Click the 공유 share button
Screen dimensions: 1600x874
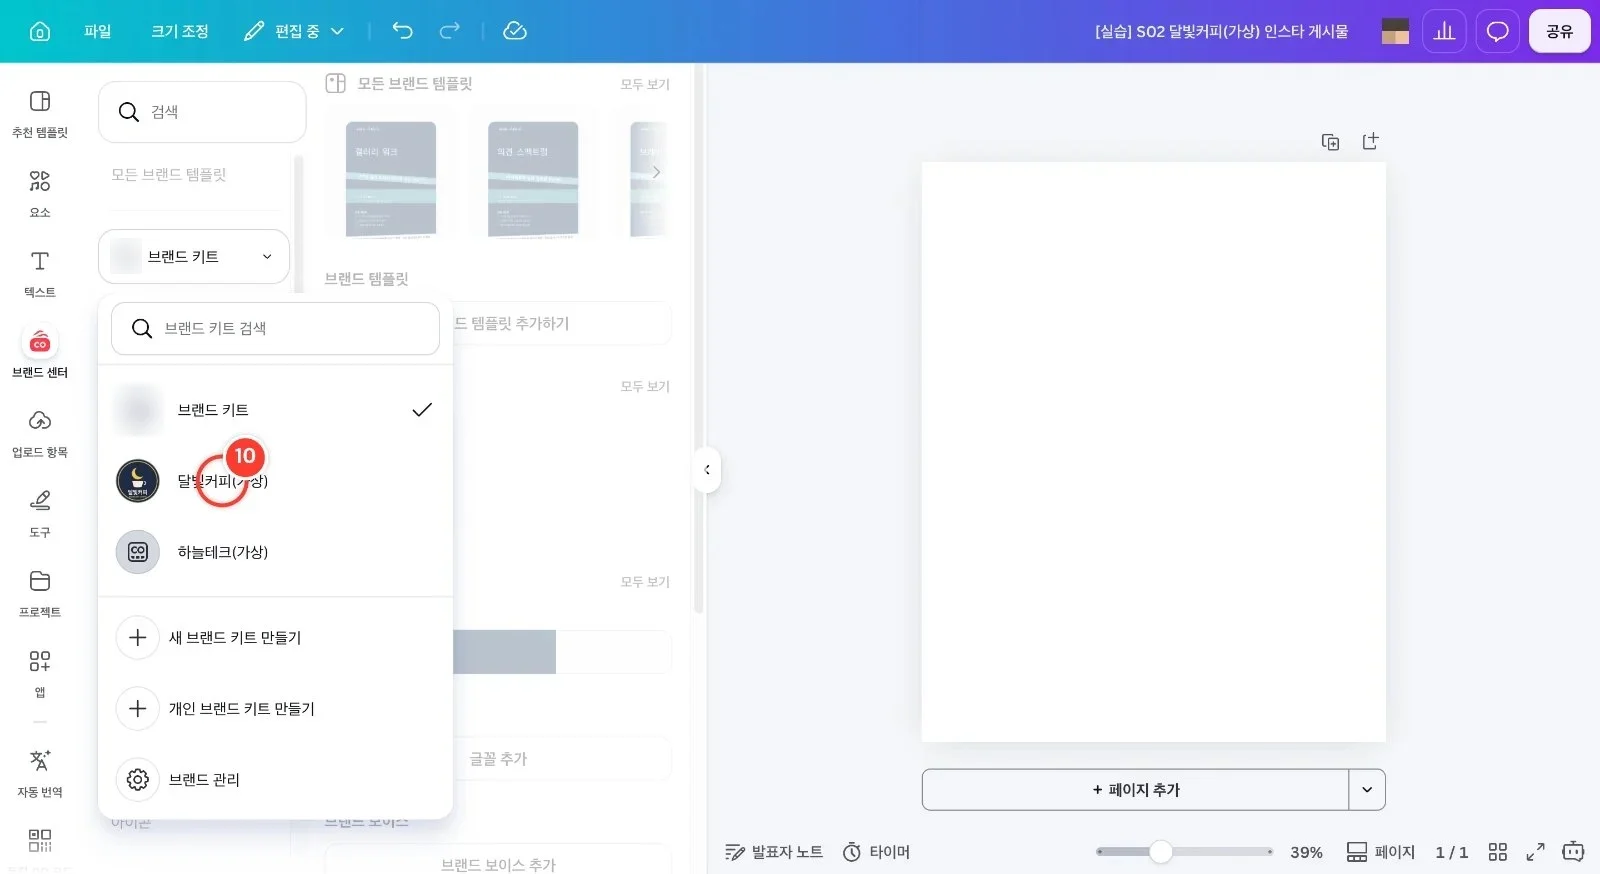1559,31
